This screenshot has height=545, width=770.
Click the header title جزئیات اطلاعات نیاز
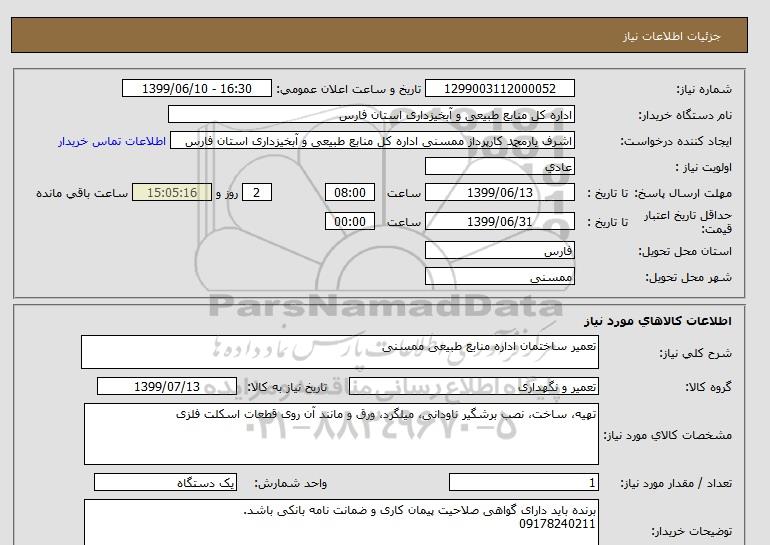click(671, 36)
